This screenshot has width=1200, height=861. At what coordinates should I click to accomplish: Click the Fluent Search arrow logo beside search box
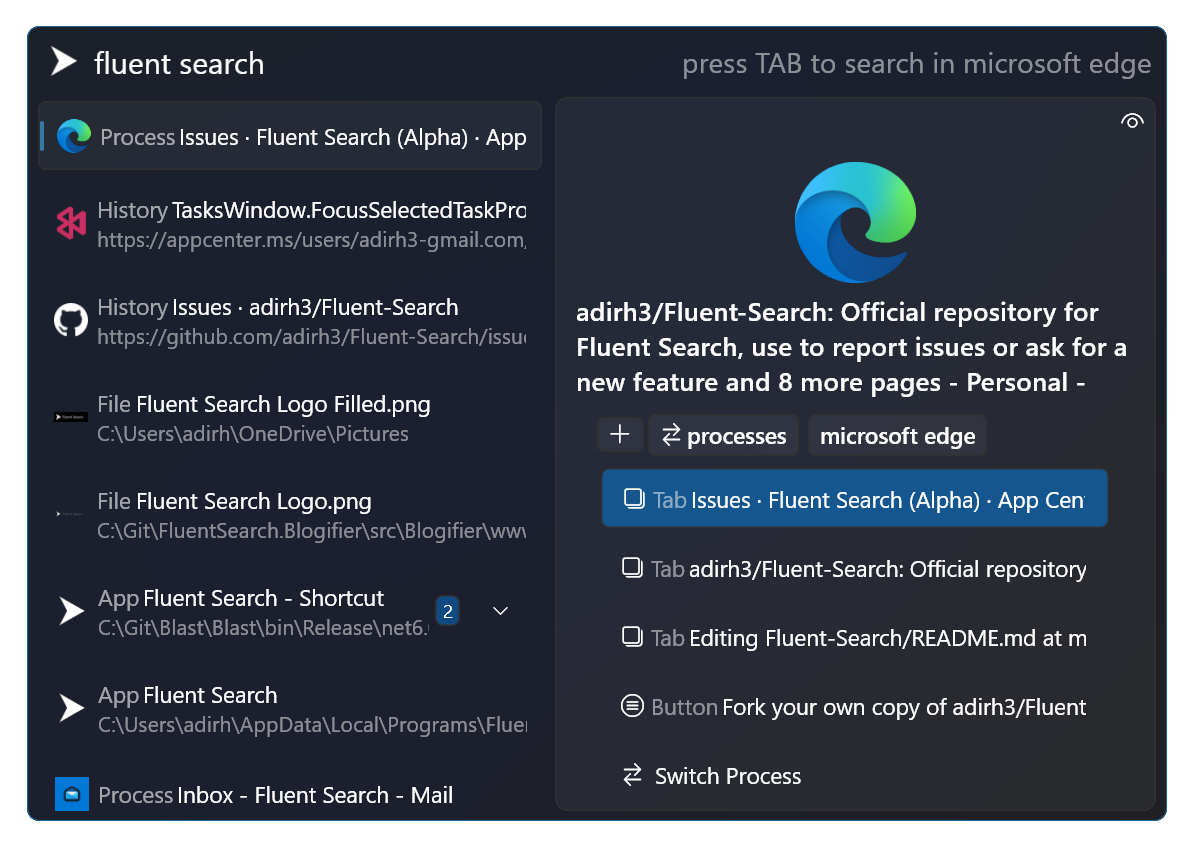tap(64, 62)
